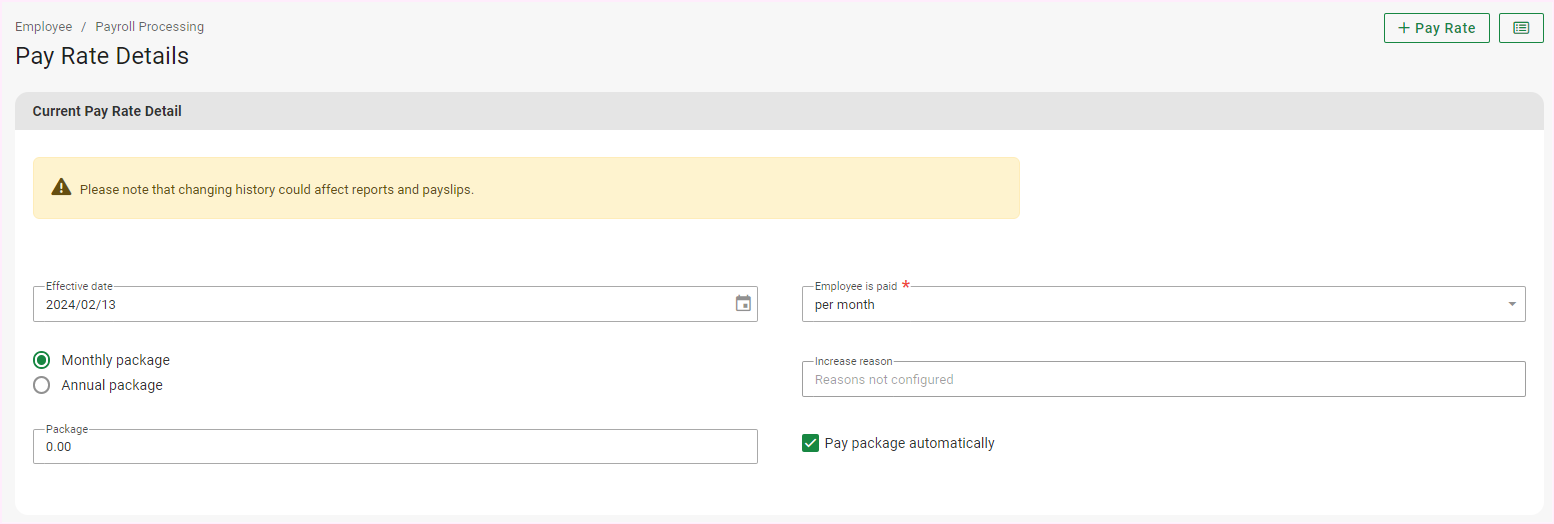
Task: Expand the Employee is paid arrow
Action: (x=1511, y=304)
